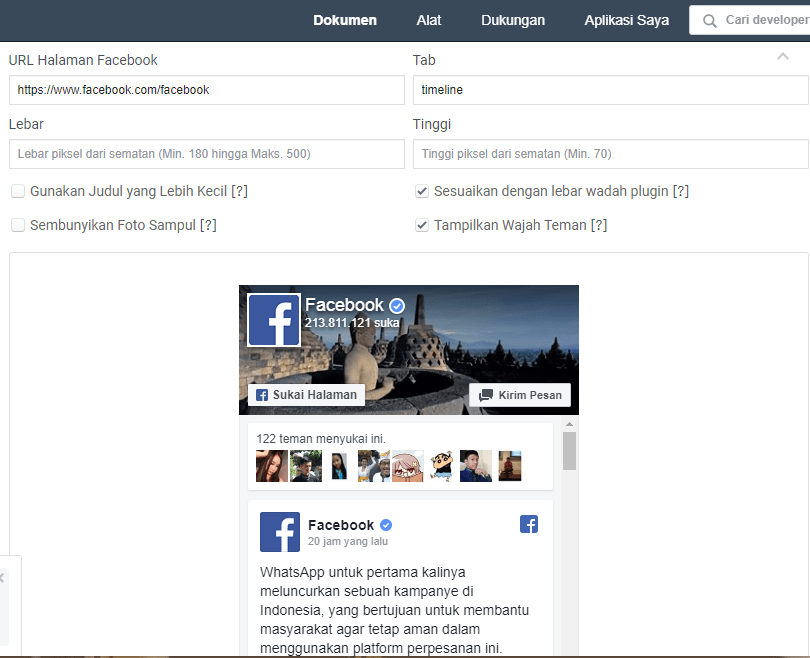Click the 213.811.121 suka count text
Viewport: 810px width, 658px height.
coord(352,323)
